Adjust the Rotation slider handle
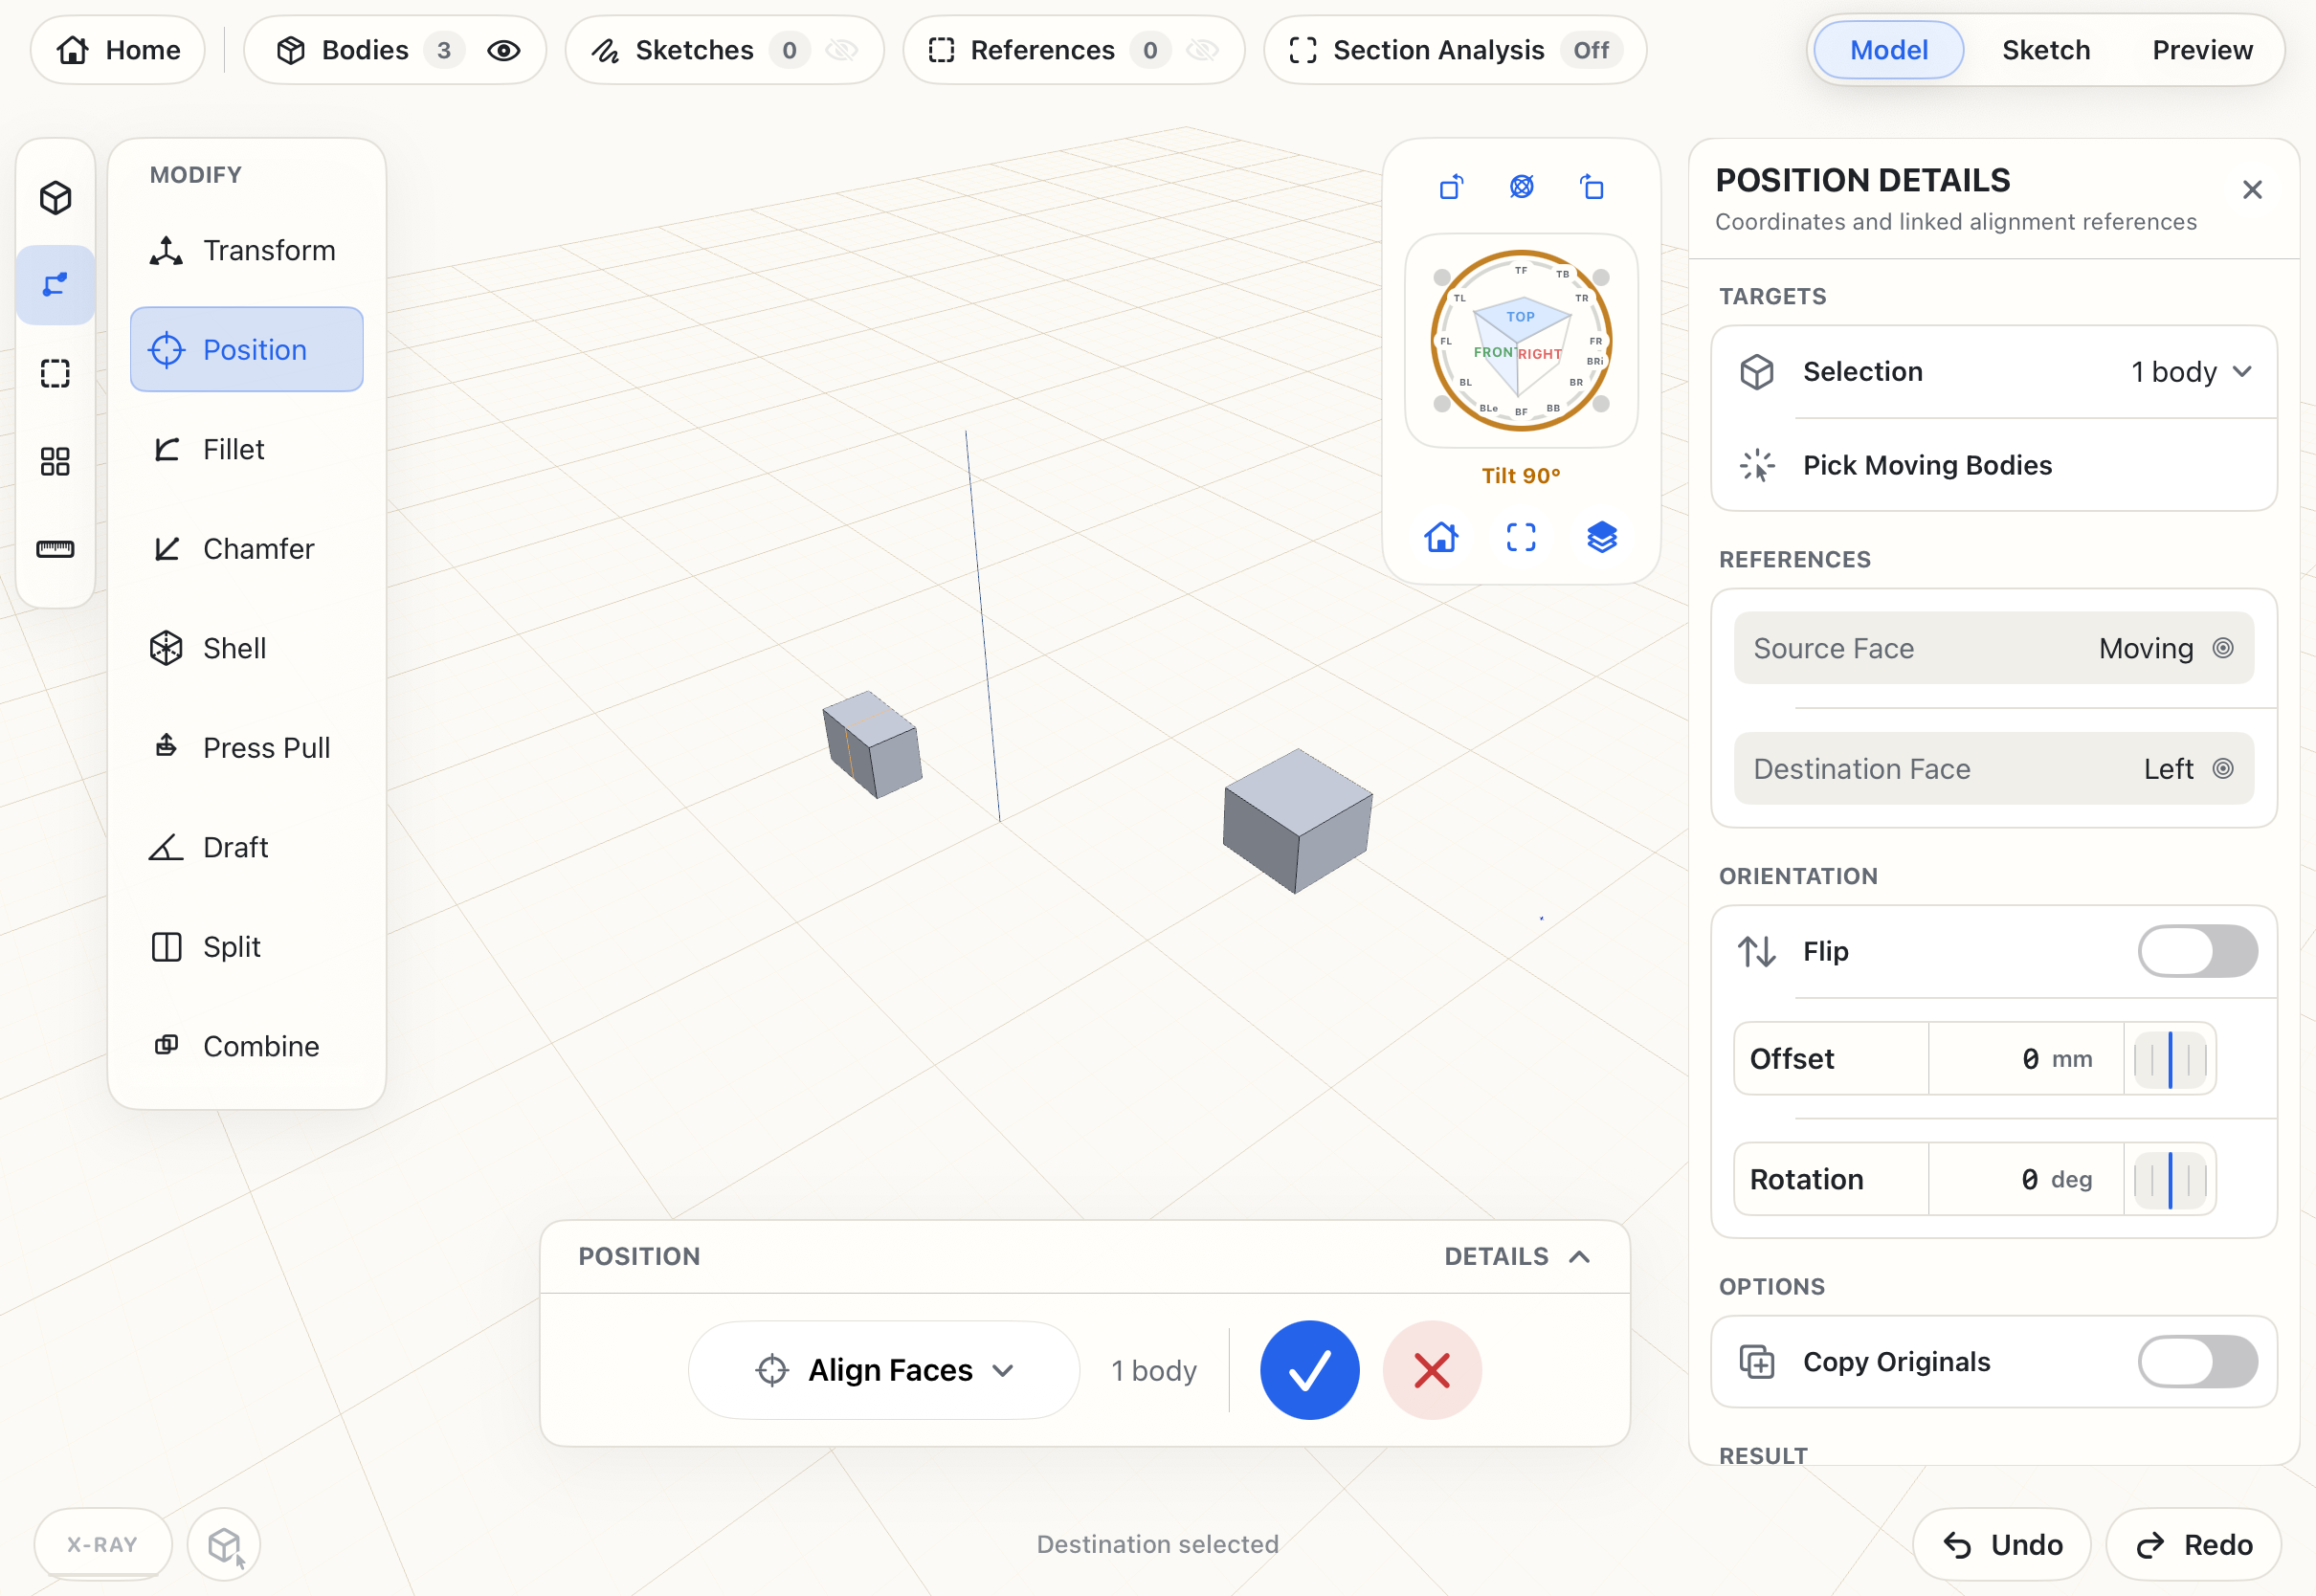This screenshot has height=1596, width=2316. click(2170, 1180)
